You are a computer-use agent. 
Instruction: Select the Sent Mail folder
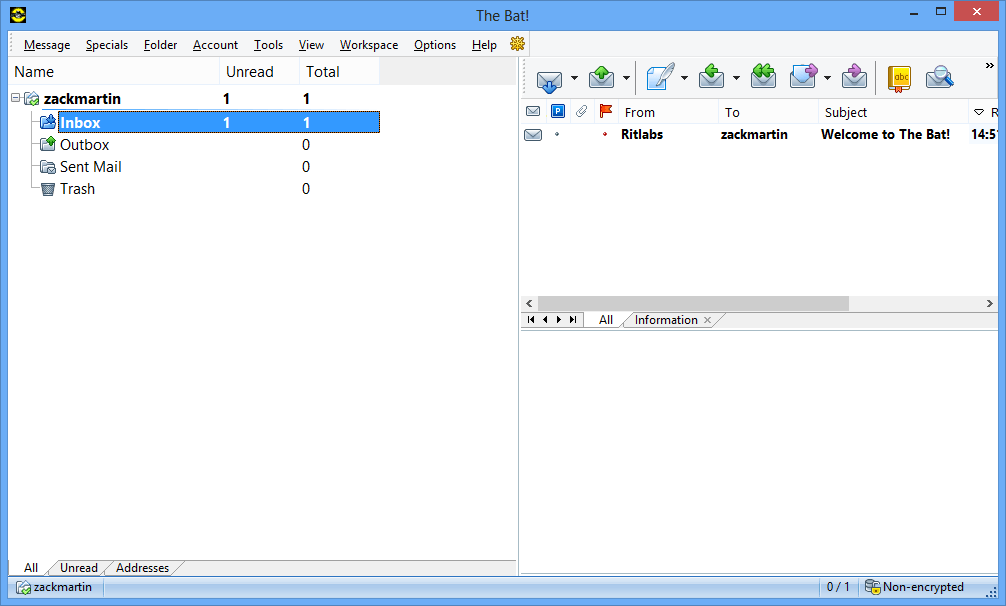tap(90, 167)
